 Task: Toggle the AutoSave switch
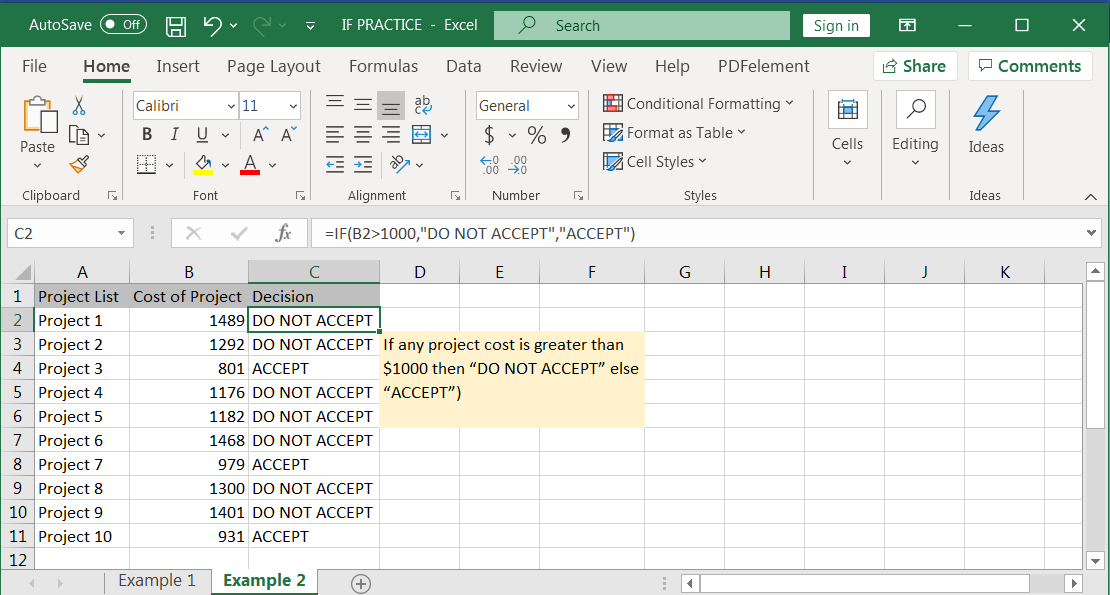(x=123, y=25)
